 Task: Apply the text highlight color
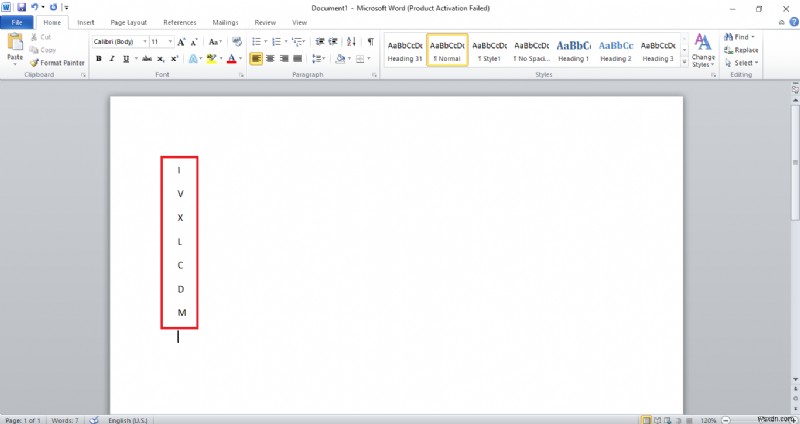click(212, 59)
